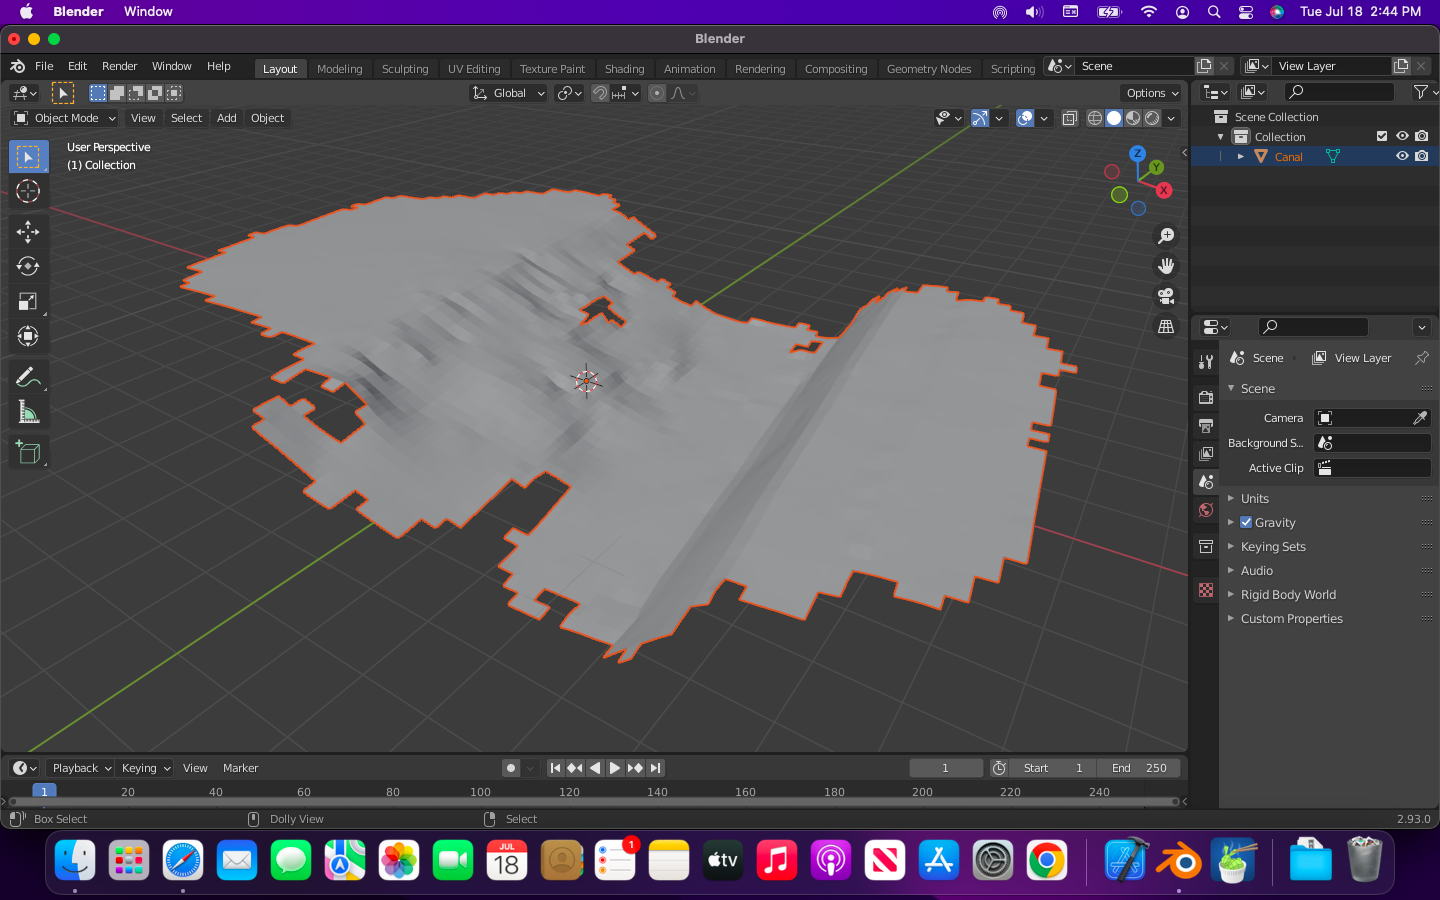Screen dimensions: 1440x900
Task: Click the Camera field eyedropper
Action: (x=1420, y=418)
